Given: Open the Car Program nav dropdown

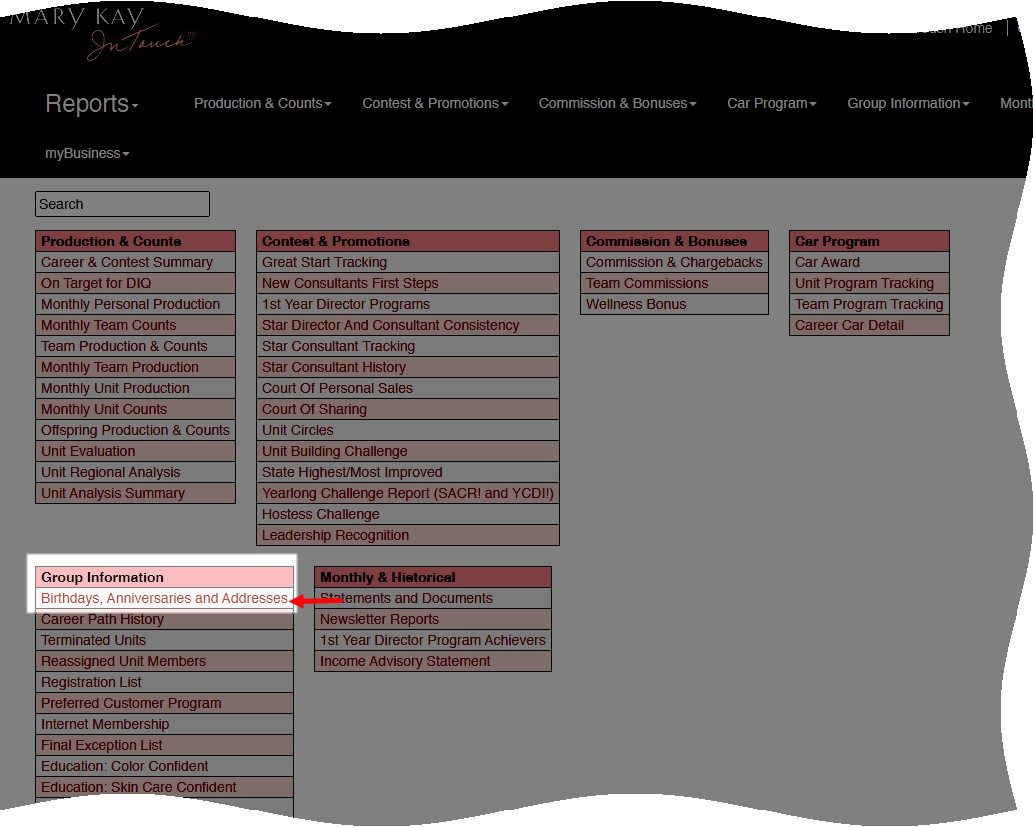Looking at the screenshot, I should pos(772,104).
